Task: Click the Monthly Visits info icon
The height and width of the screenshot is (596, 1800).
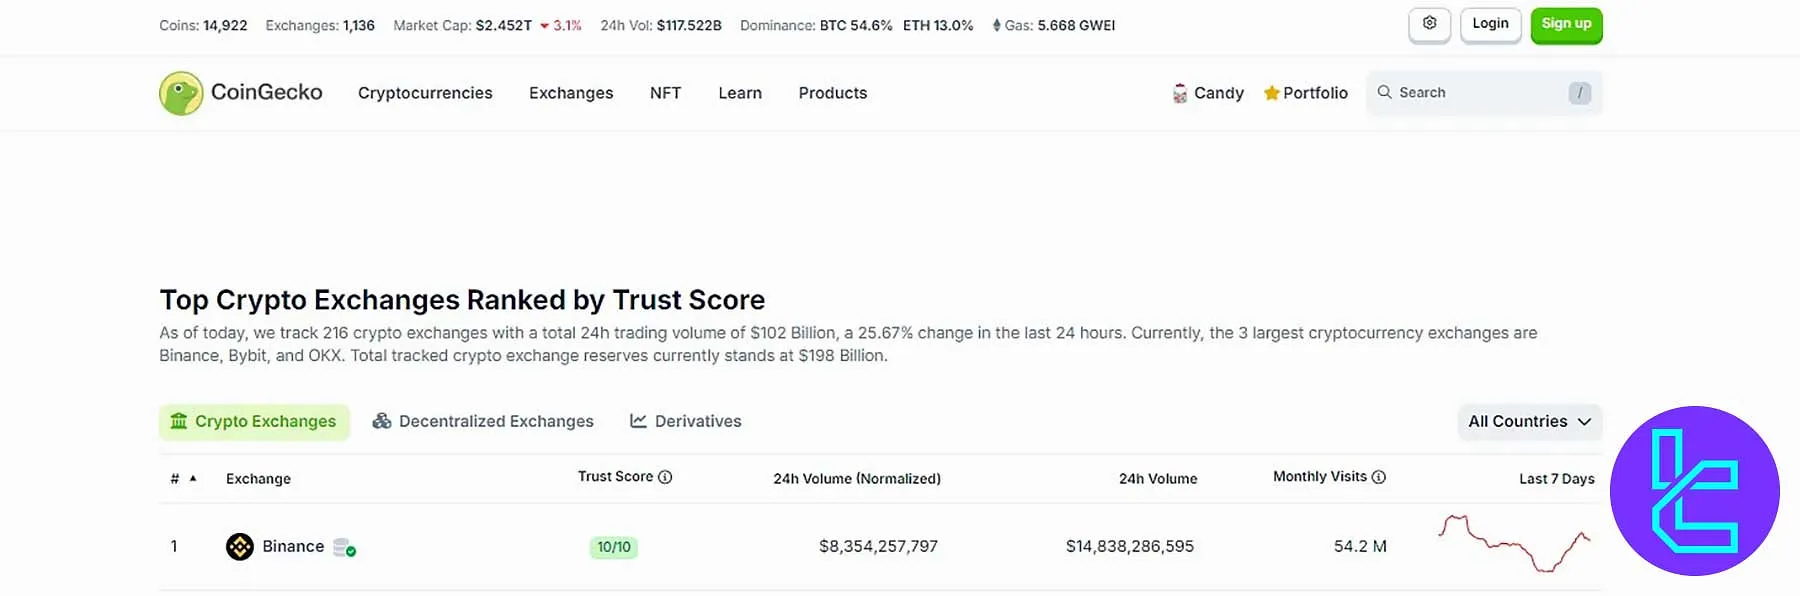Action: coord(1380,477)
